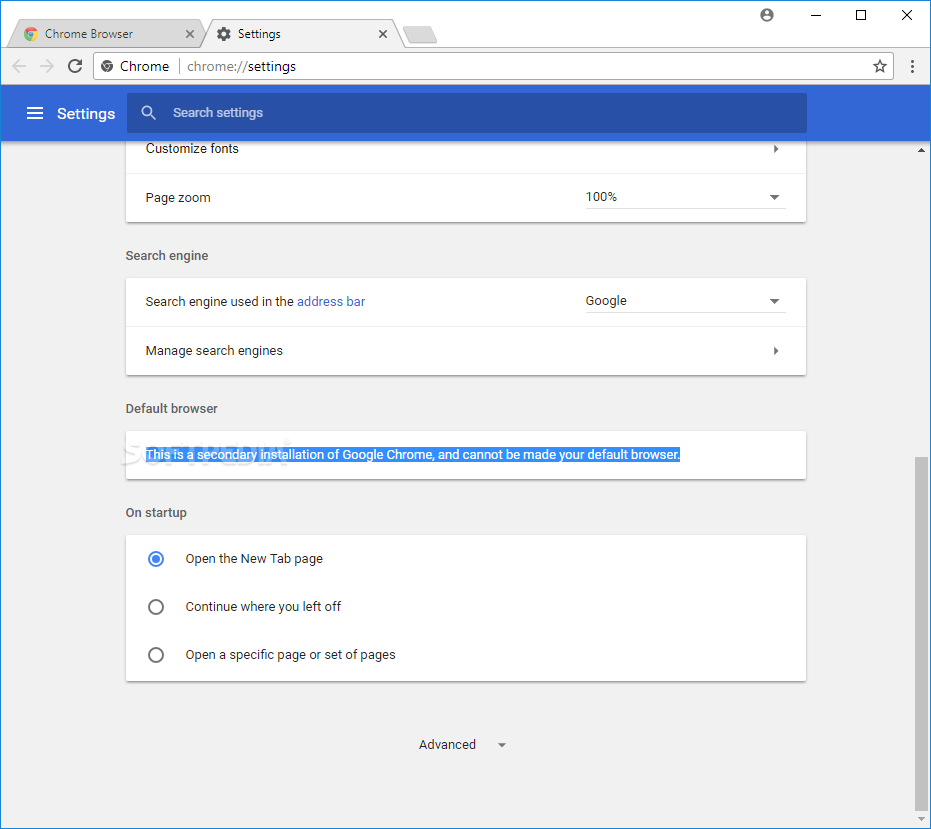Switch to the Settings tab

(303, 34)
